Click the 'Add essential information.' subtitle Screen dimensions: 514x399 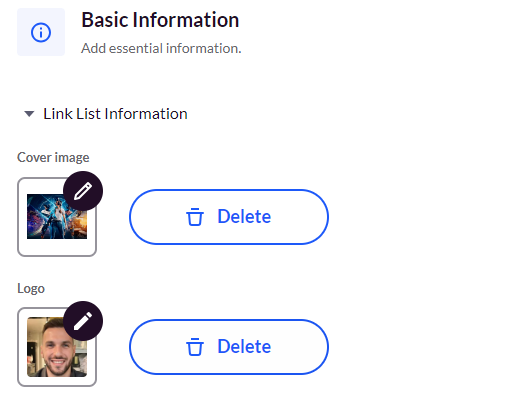[x=161, y=48]
